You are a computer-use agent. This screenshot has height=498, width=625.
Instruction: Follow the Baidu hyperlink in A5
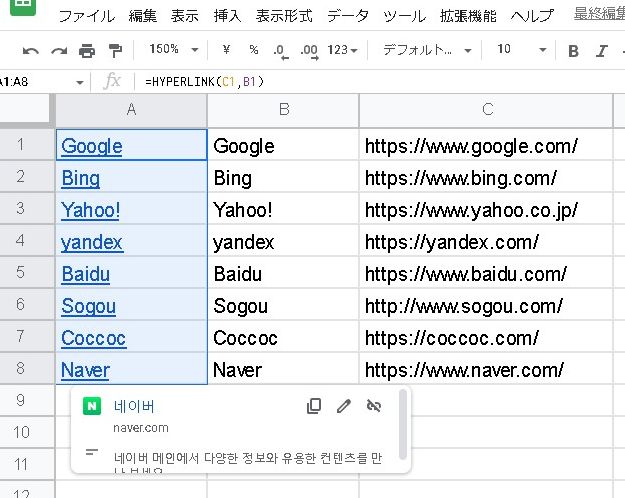86,274
